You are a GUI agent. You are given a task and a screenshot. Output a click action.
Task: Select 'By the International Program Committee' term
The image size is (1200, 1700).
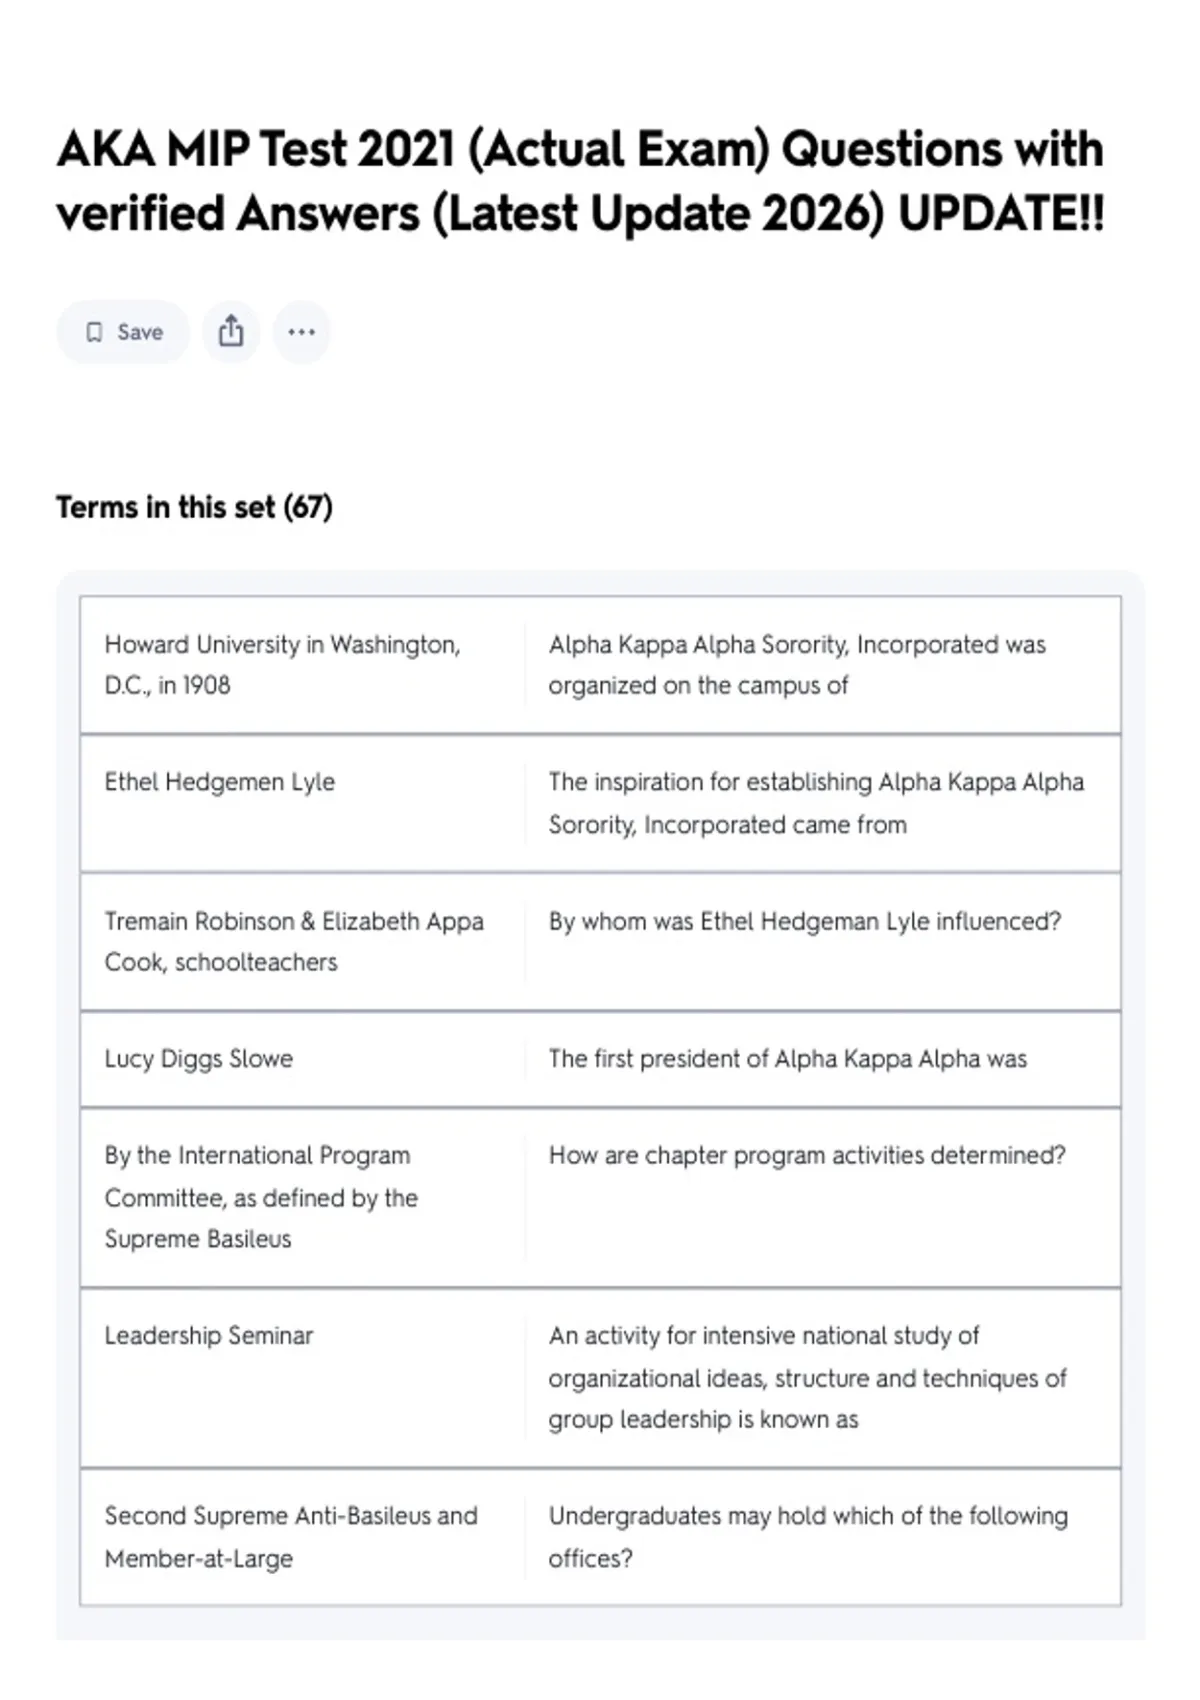point(261,1197)
